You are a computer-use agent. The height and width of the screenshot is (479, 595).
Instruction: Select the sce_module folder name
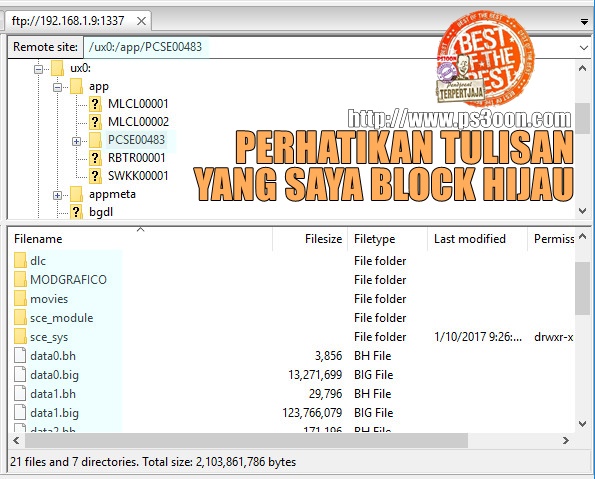(61, 318)
